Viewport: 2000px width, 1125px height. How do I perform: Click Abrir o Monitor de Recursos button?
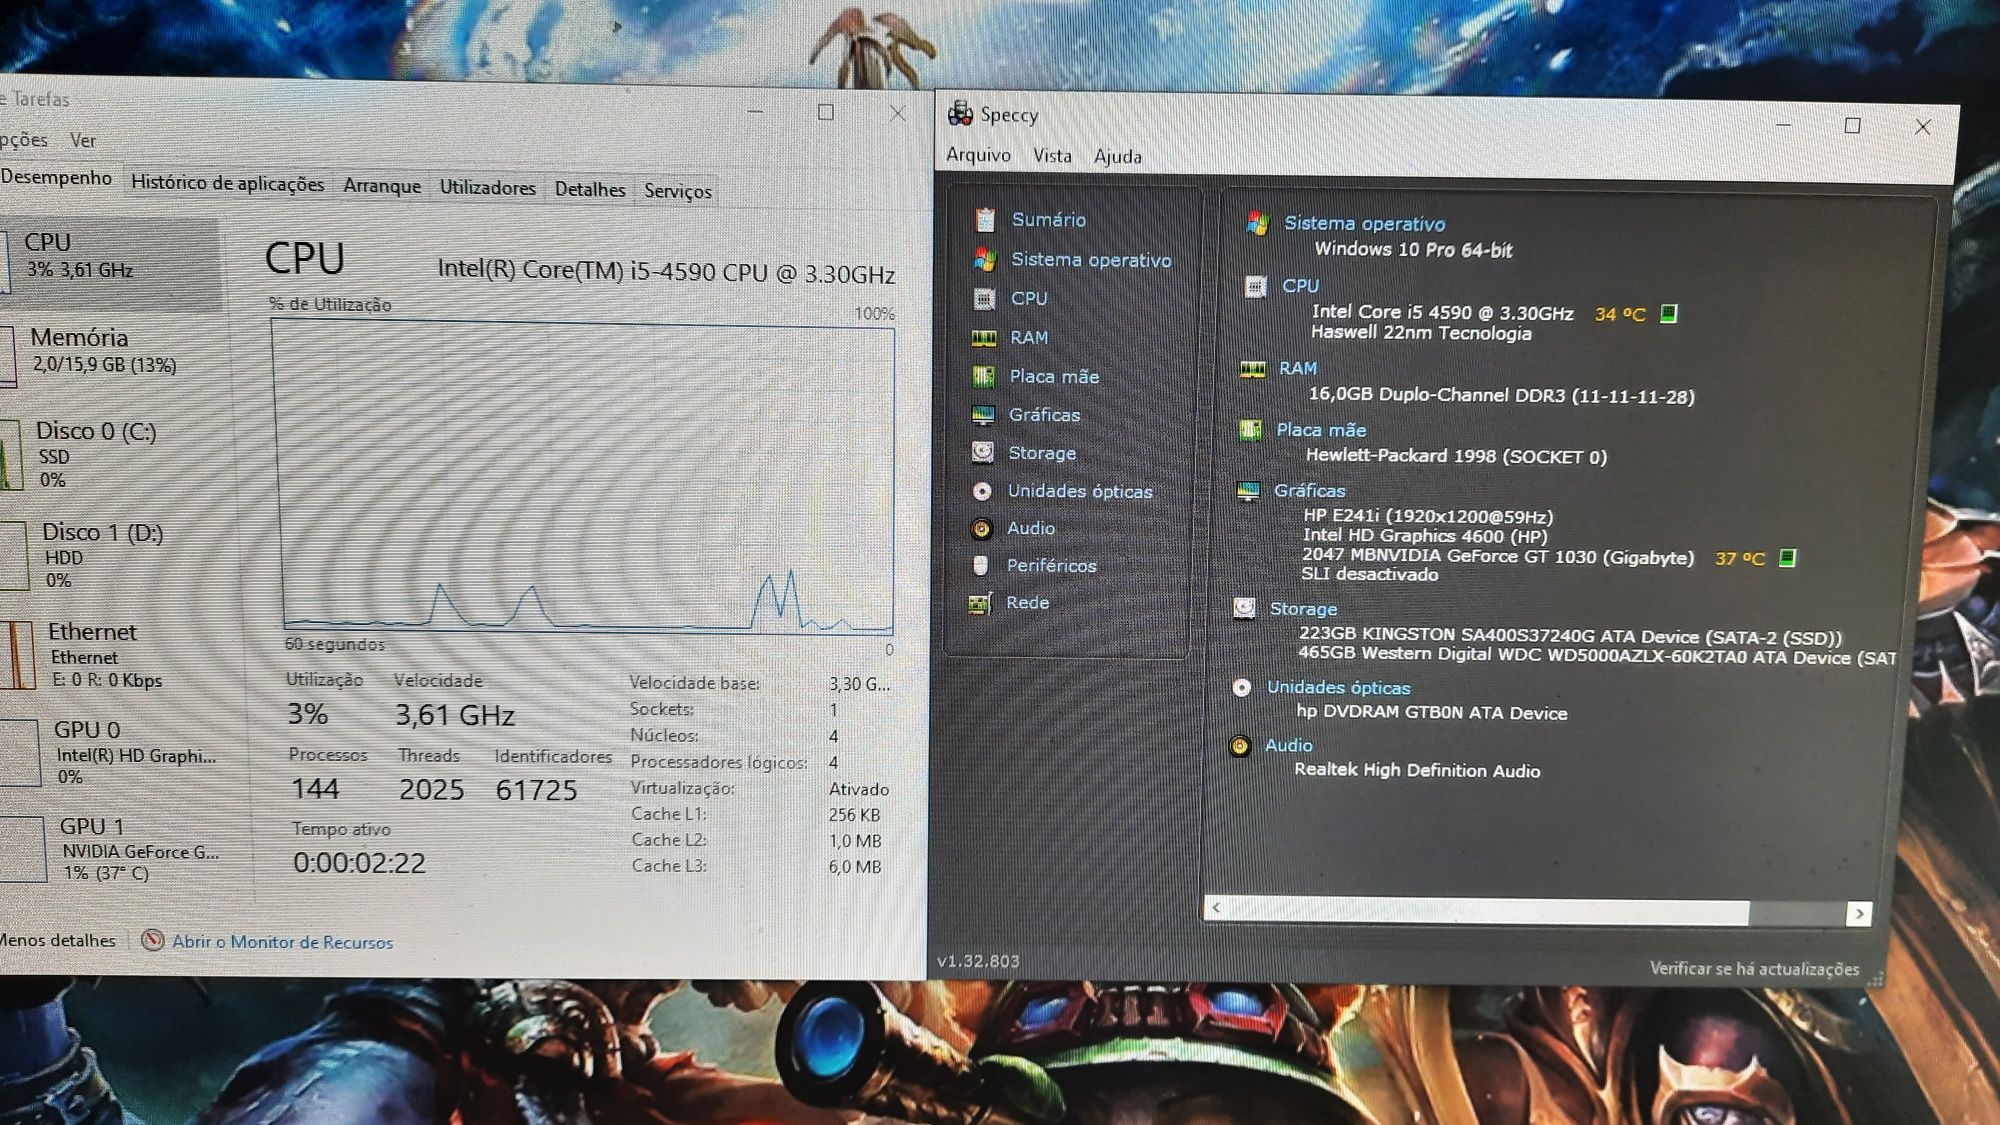[x=282, y=942]
